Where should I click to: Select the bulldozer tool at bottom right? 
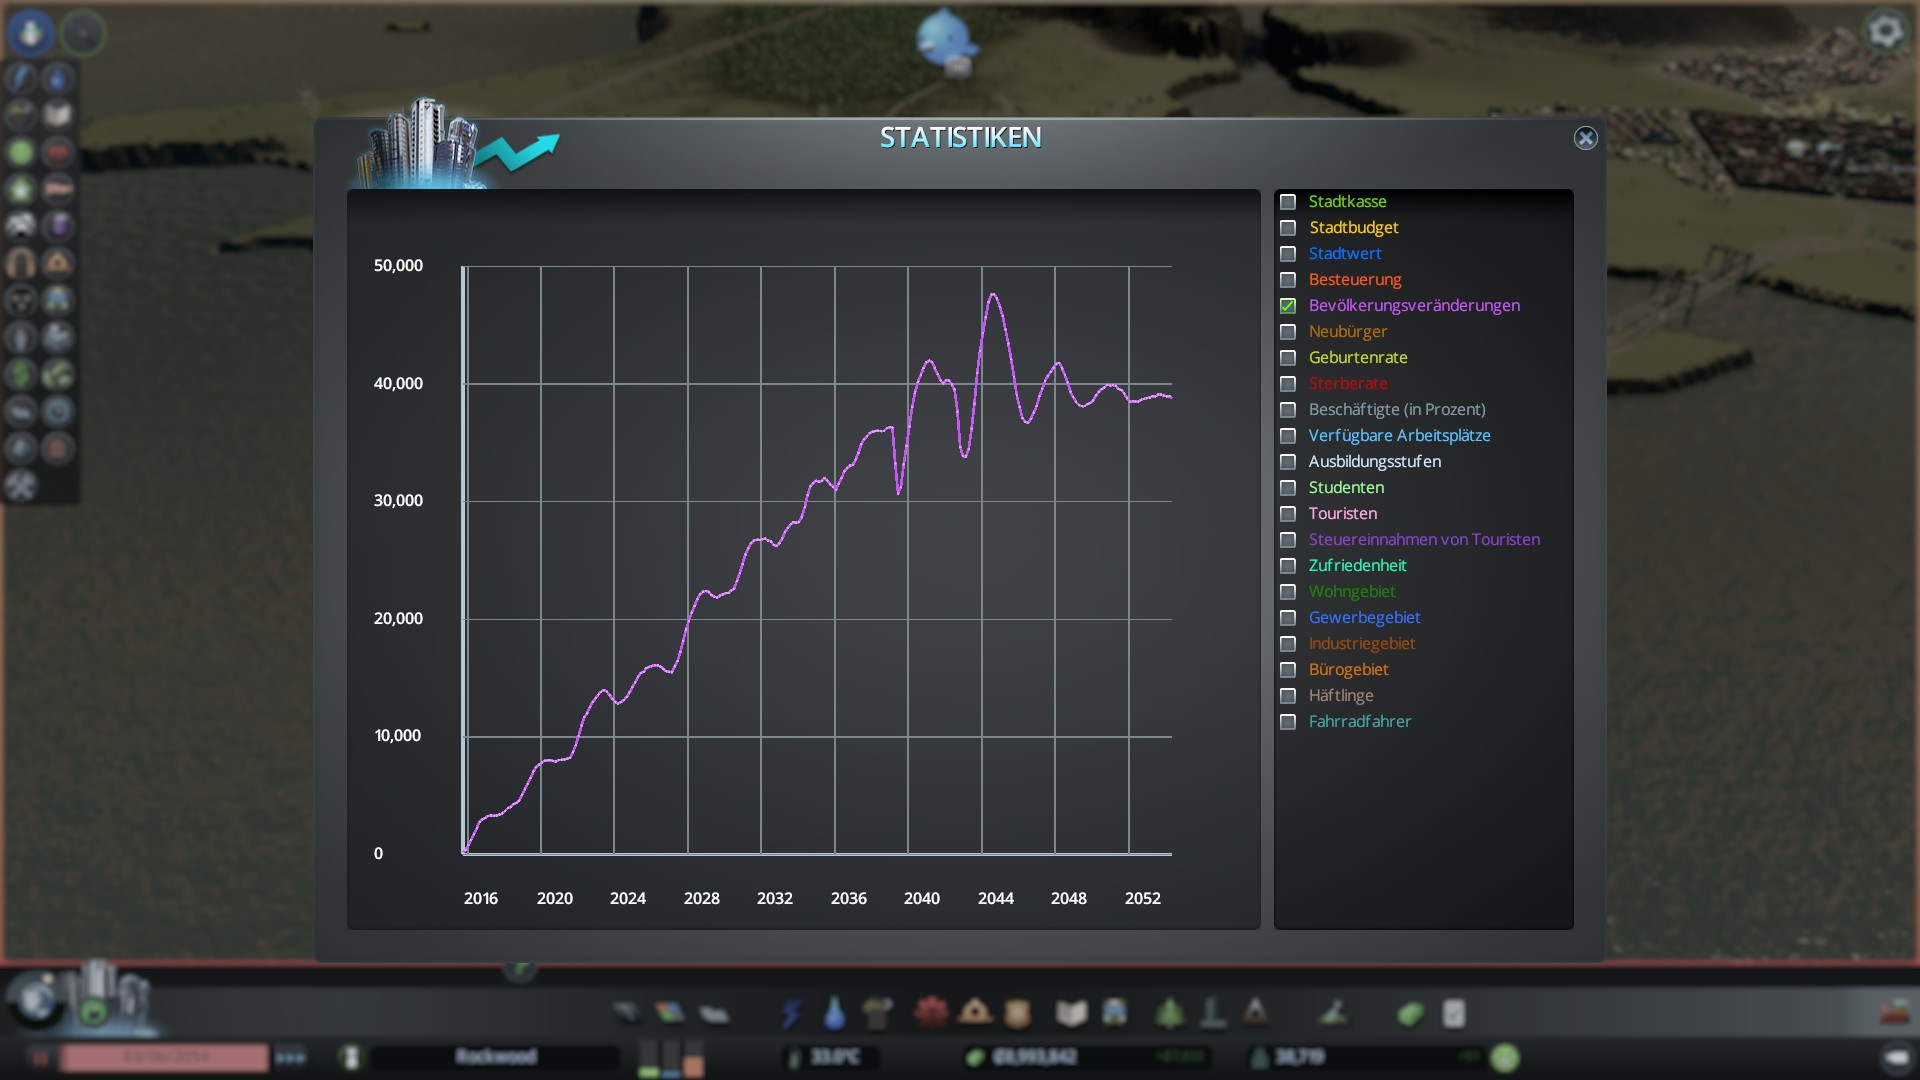[x=1893, y=1013]
